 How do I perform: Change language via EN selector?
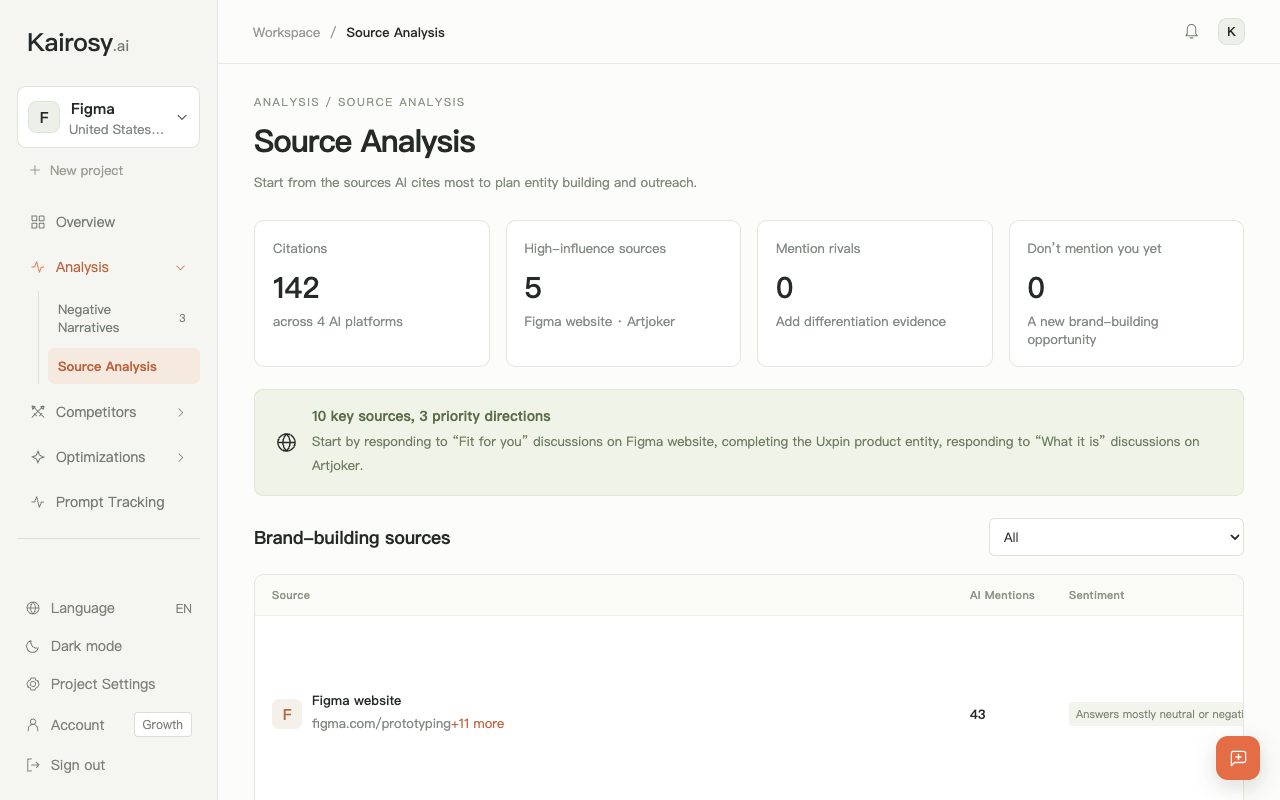click(x=183, y=608)
